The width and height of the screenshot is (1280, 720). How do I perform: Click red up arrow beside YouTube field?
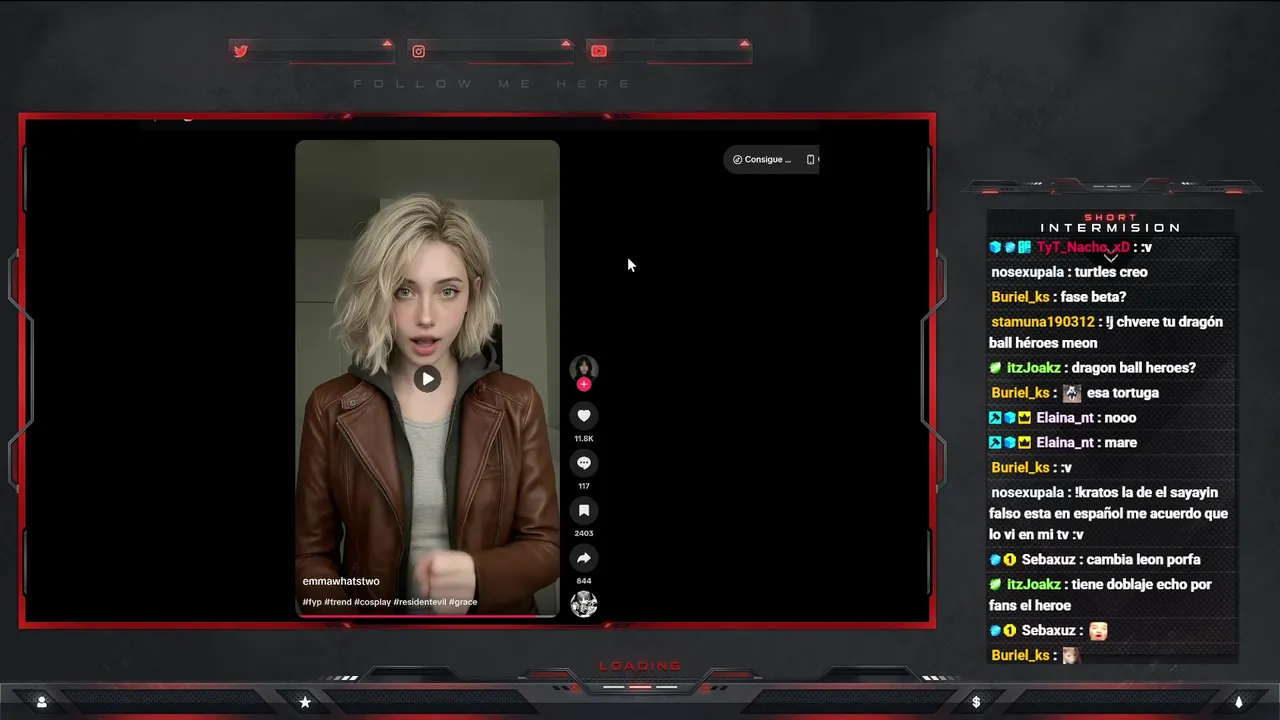coord(744,43)
